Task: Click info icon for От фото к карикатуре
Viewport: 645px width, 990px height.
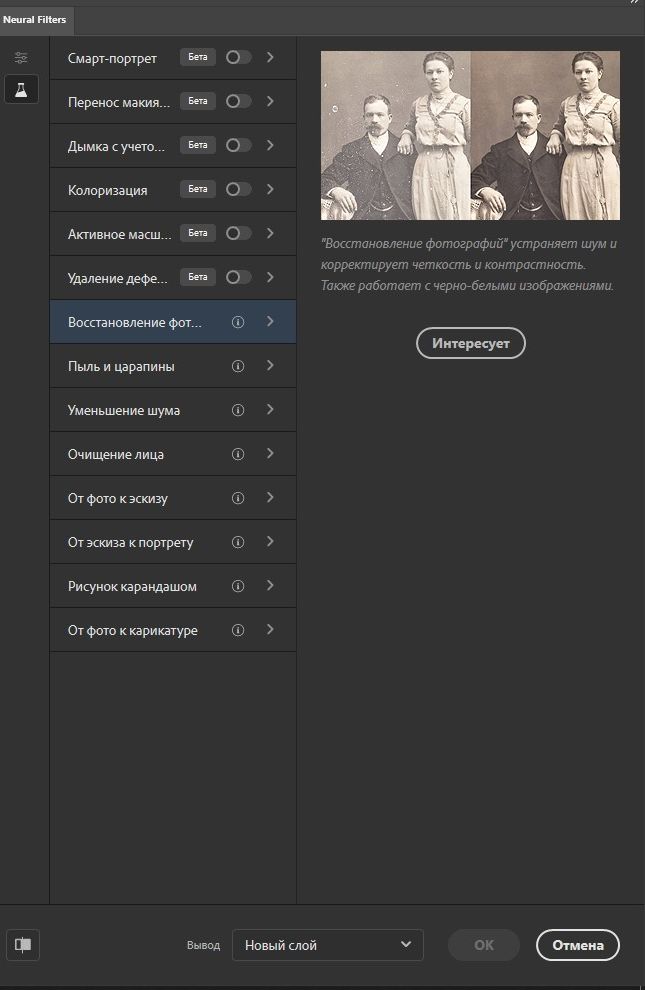Action: [238, 630]
